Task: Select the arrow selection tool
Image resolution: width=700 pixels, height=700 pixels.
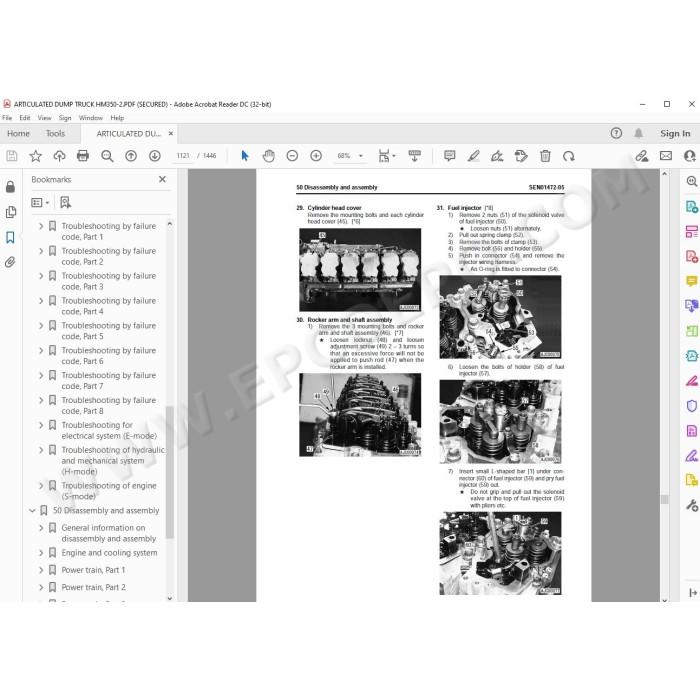Action: click(244, 156)
